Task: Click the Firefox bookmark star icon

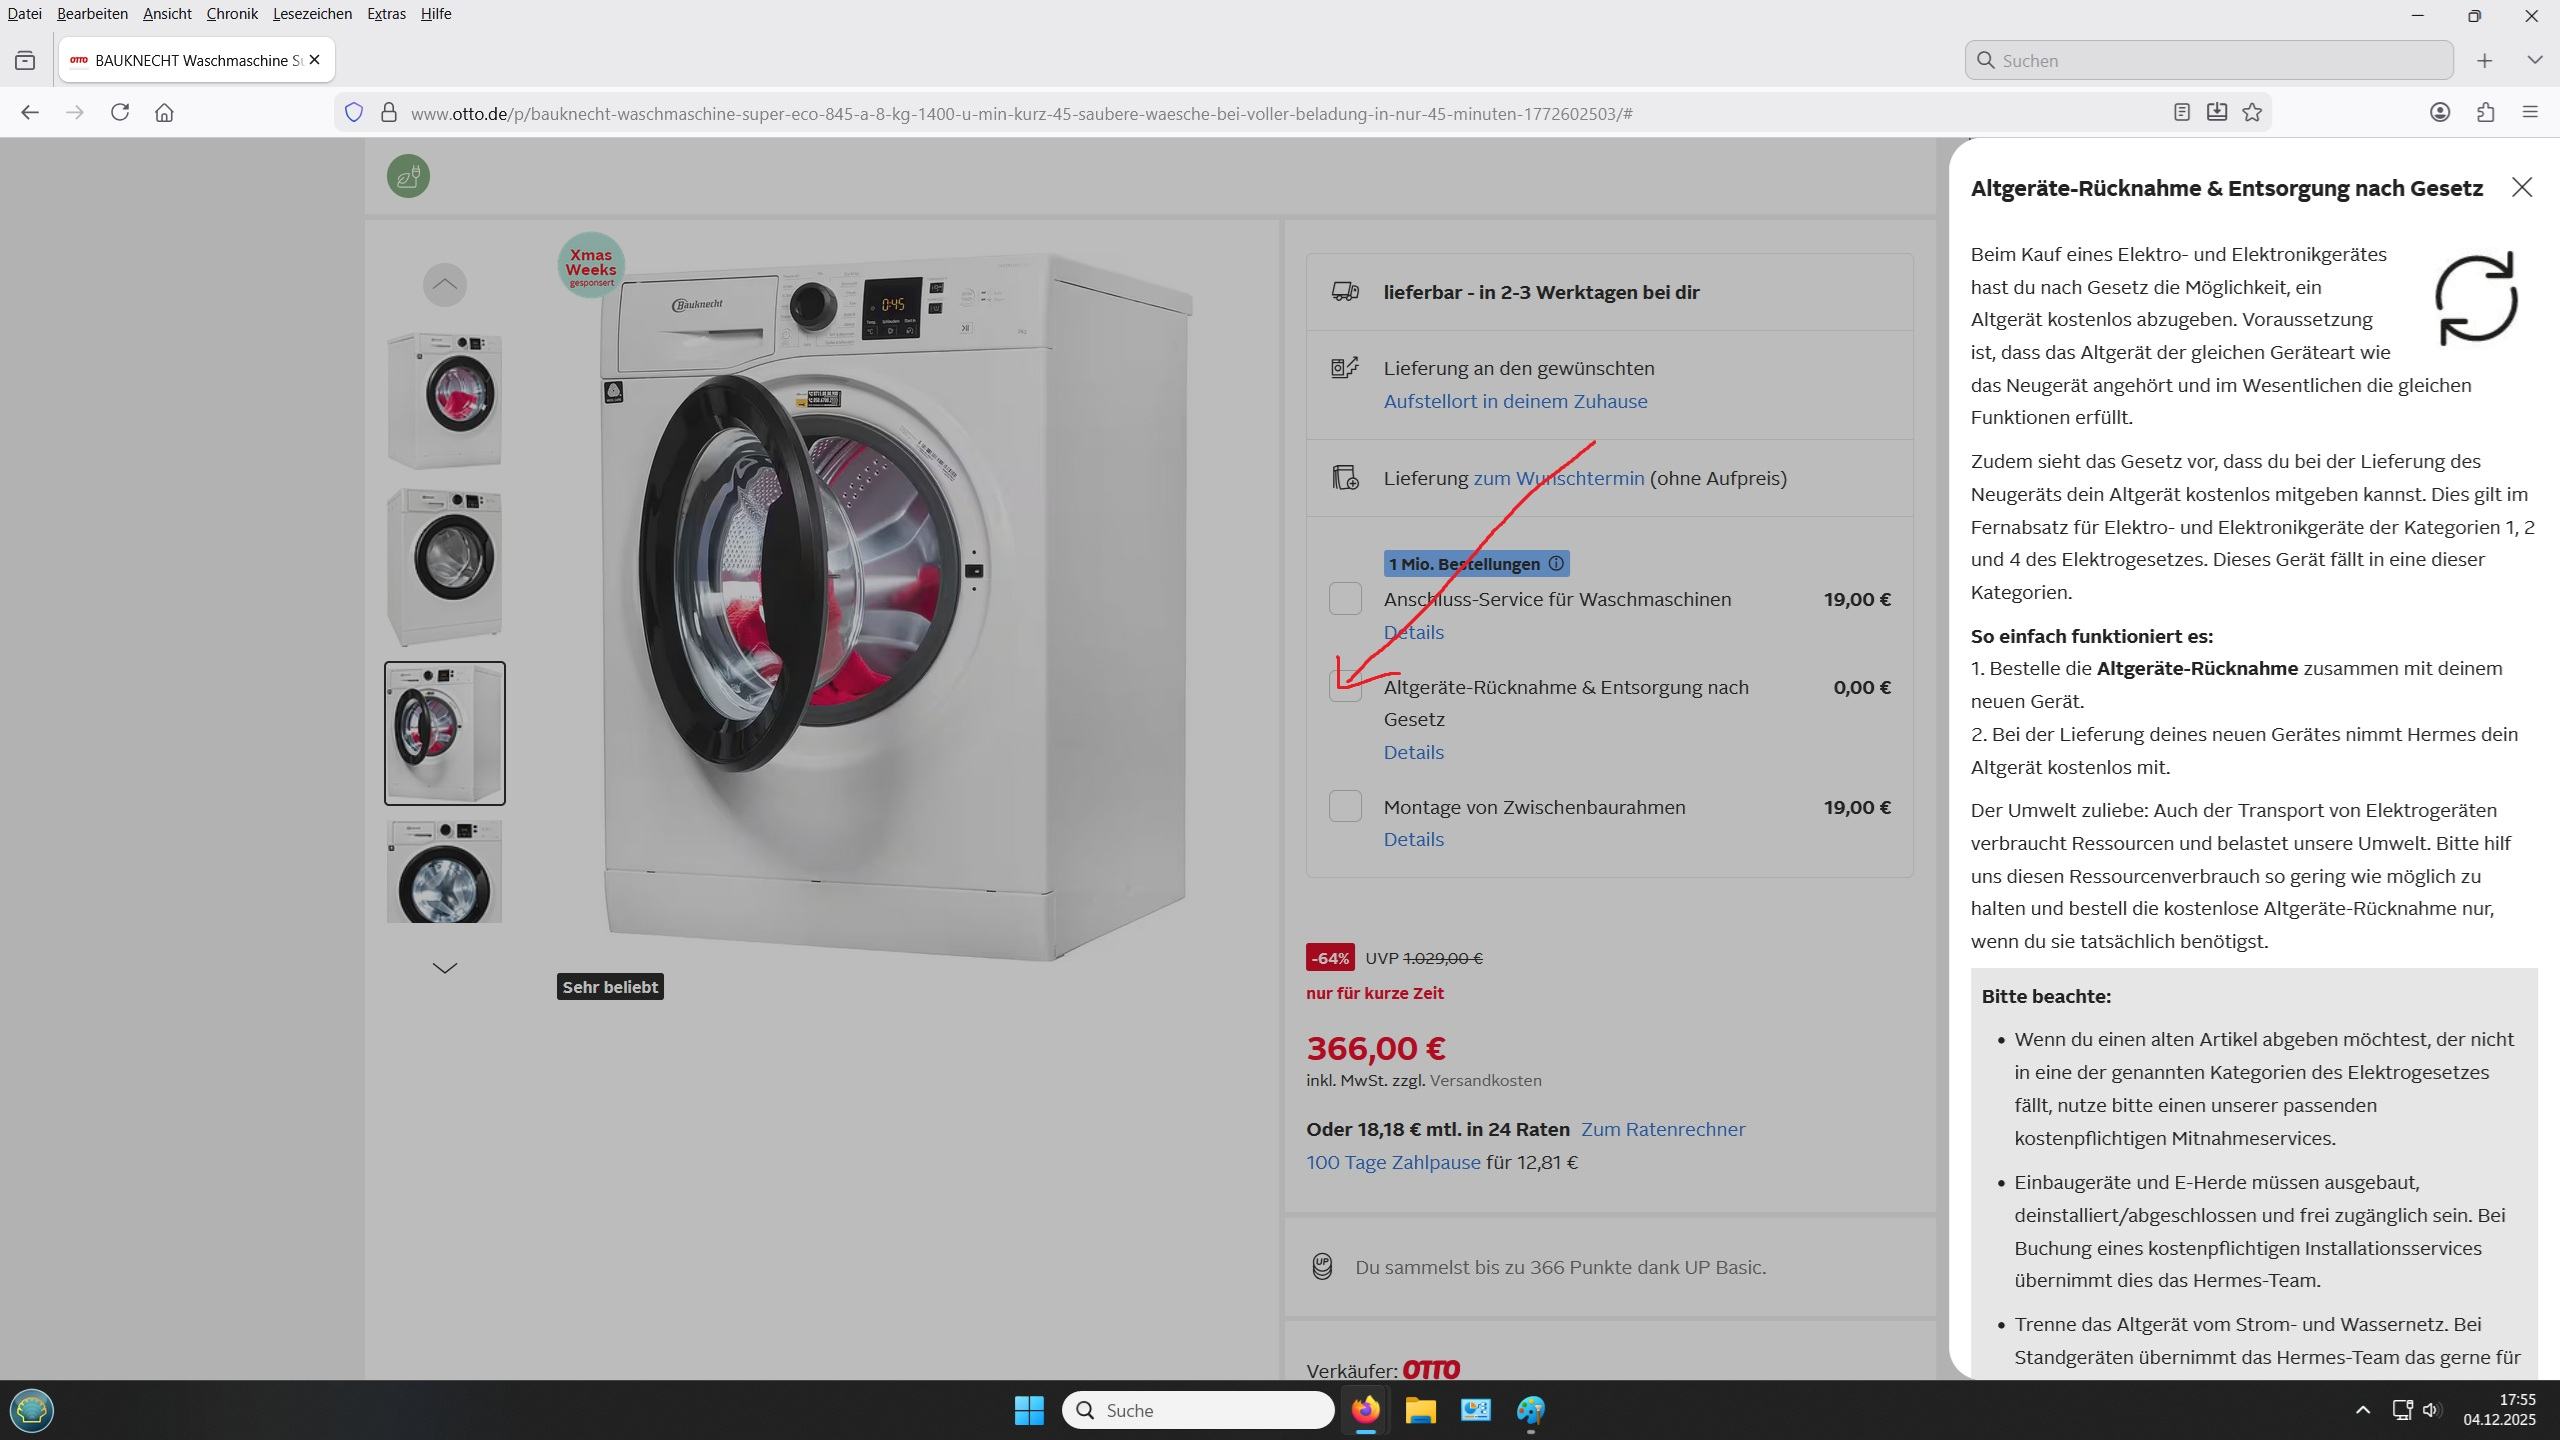Action: pyautogui.click(x=2252, y=113)
